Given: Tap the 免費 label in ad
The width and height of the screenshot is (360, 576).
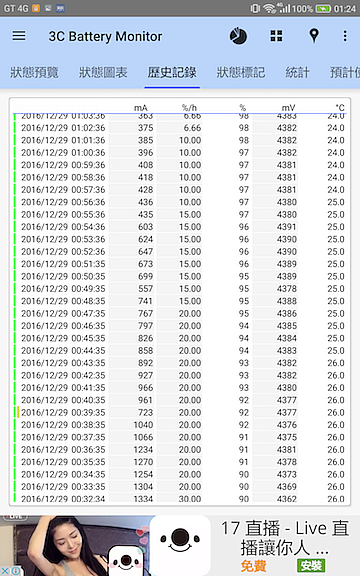Looking at the screenshot, I should (x=253, y=566).
